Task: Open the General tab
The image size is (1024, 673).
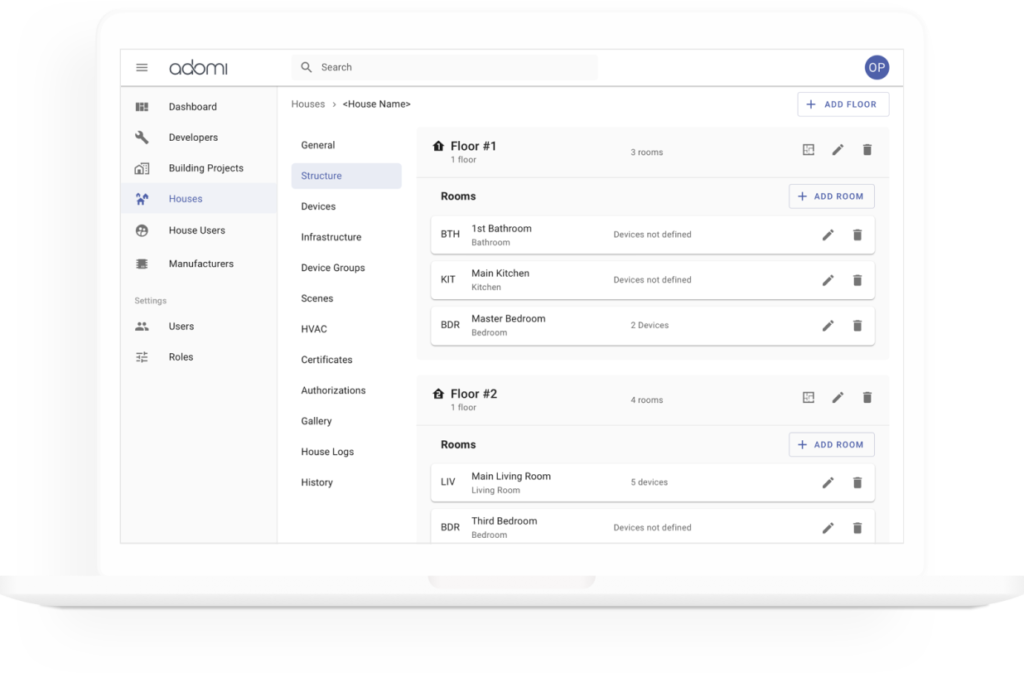Action: pyautogui.click(x=346, y=145)
